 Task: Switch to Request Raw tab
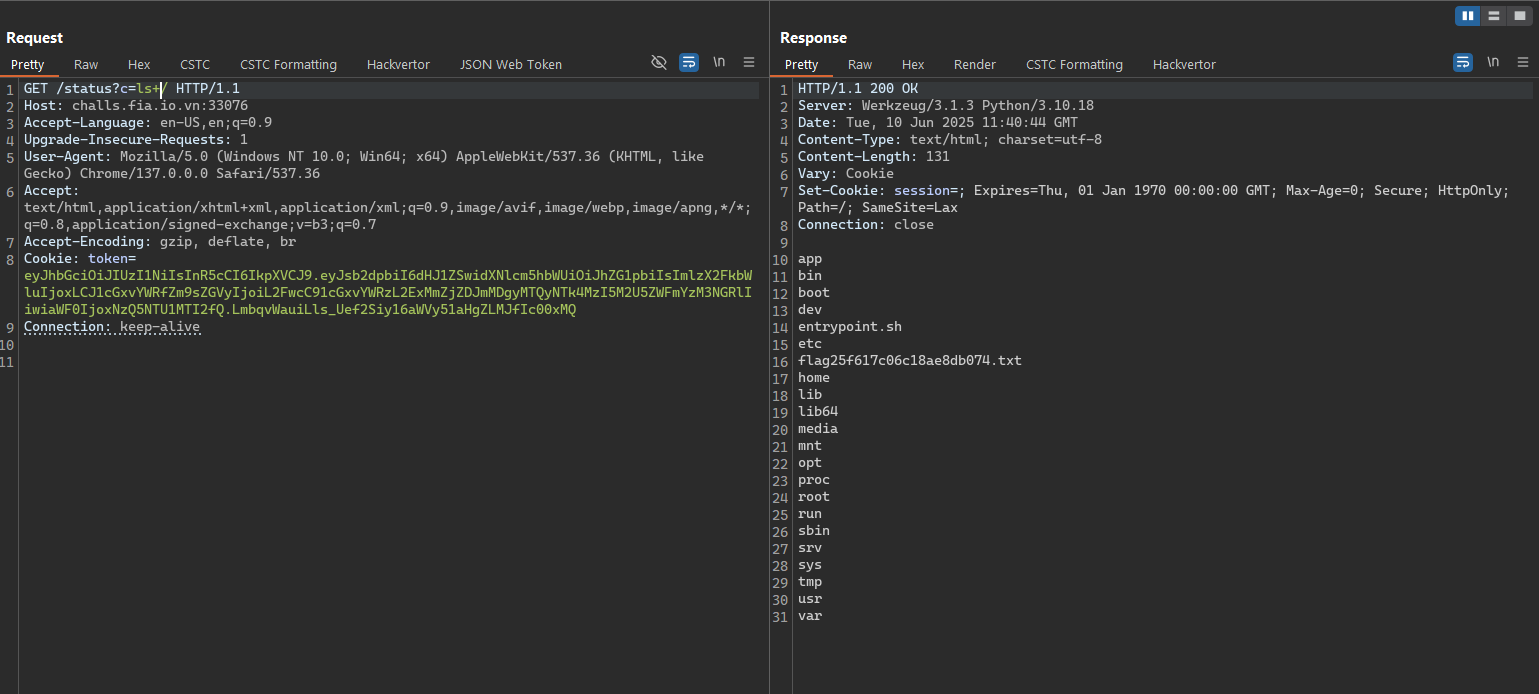pos(86,64)
